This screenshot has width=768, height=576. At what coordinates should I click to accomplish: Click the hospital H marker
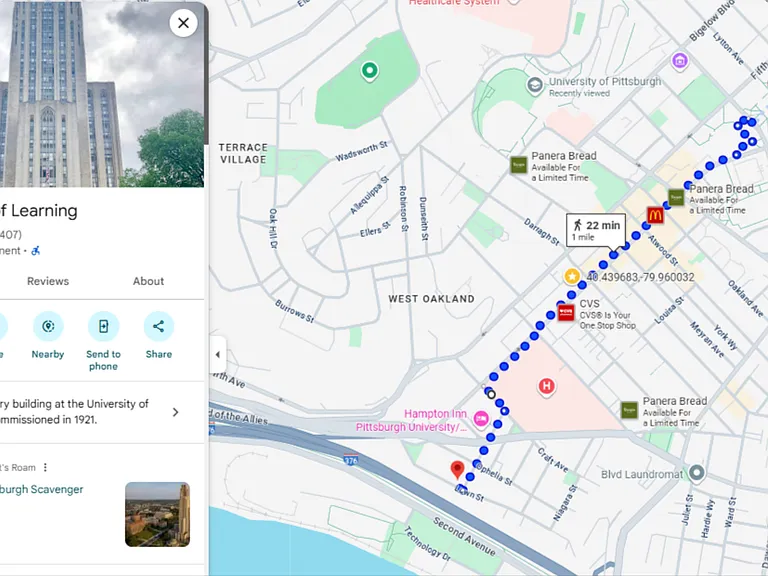[547, 386]
